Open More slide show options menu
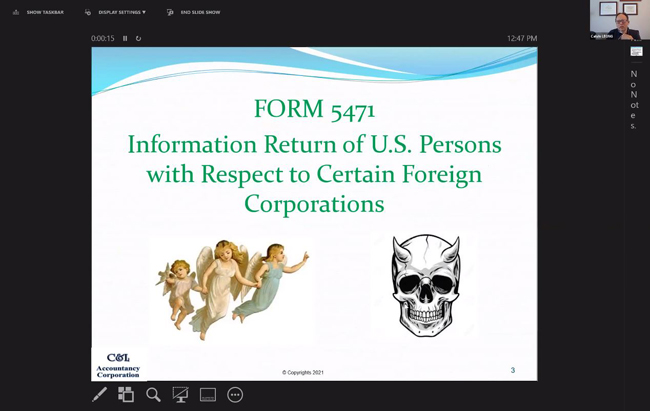The image size is (650, 411). point(235,395)
